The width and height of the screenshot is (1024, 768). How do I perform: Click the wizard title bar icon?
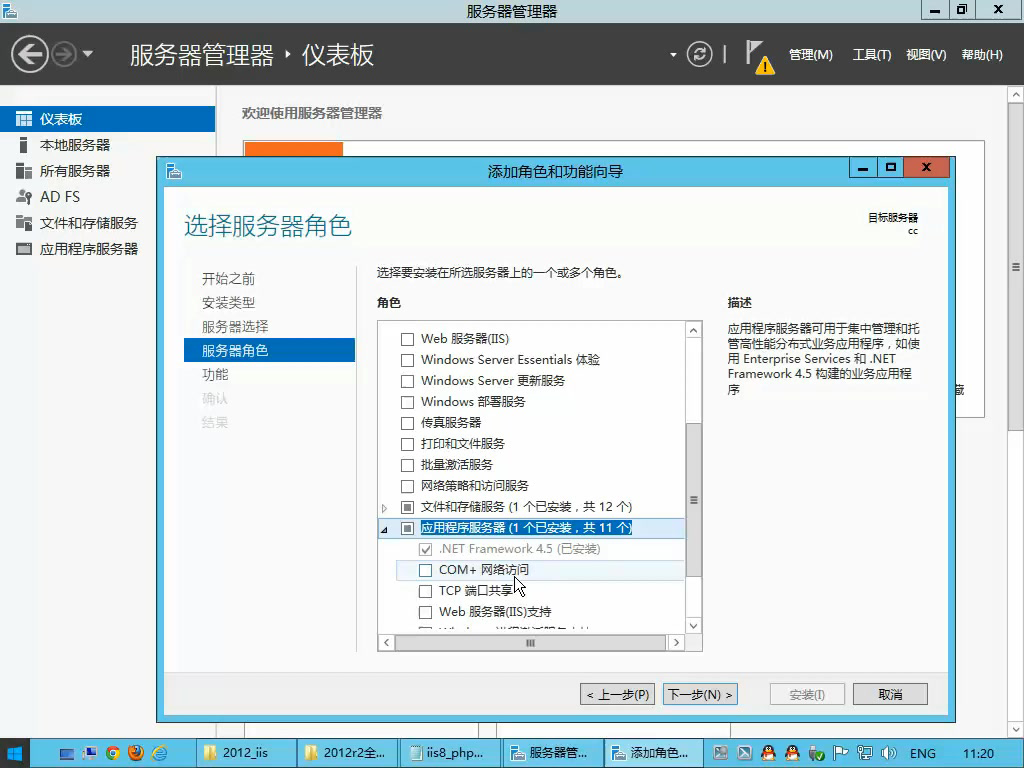point(174,171)
